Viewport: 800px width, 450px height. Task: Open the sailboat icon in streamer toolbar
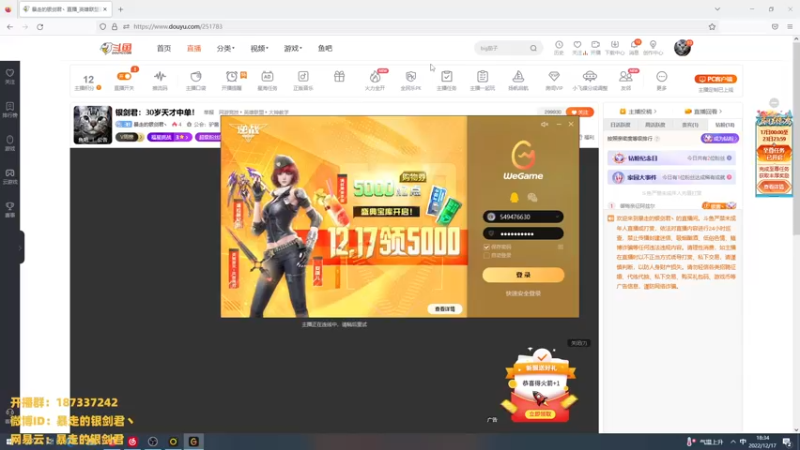[x=518, y=77]
